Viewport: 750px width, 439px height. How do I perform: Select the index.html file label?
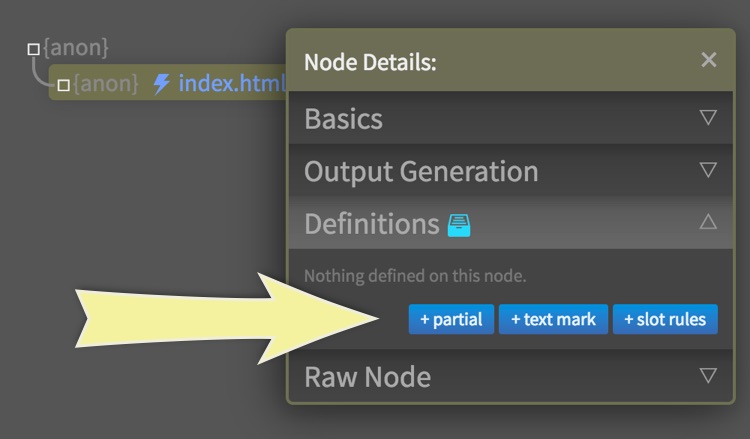(x=232, y=84)
